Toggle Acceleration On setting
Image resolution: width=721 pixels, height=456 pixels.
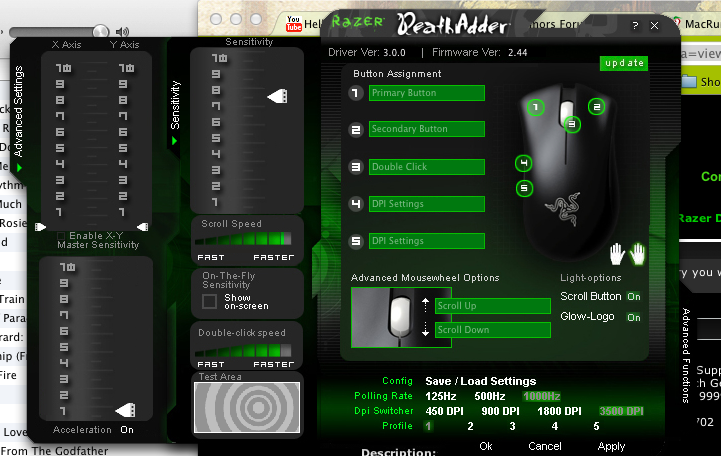pos(127,430)
